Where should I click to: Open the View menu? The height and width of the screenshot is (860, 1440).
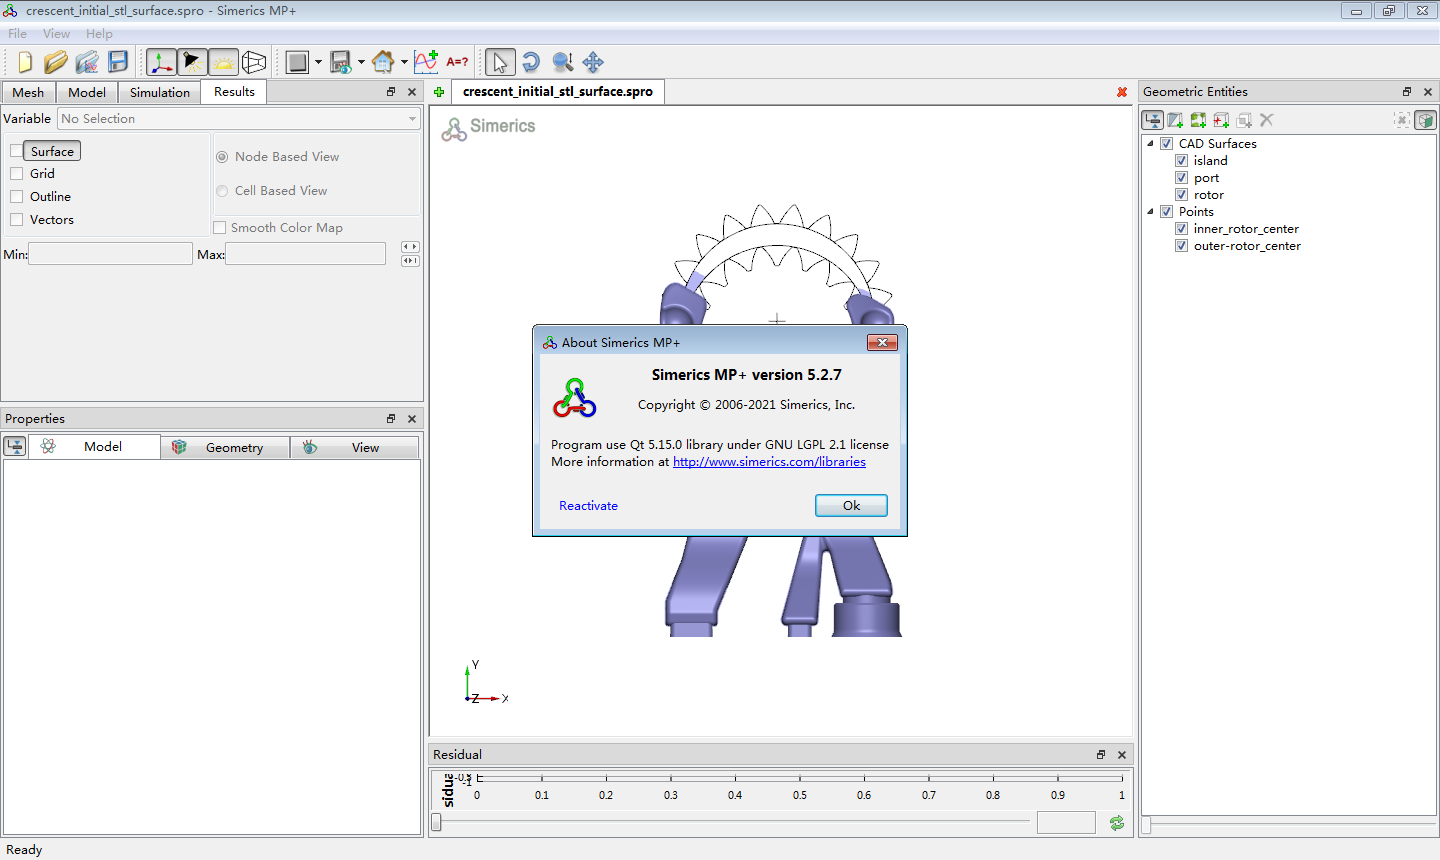tap(56, 33)
